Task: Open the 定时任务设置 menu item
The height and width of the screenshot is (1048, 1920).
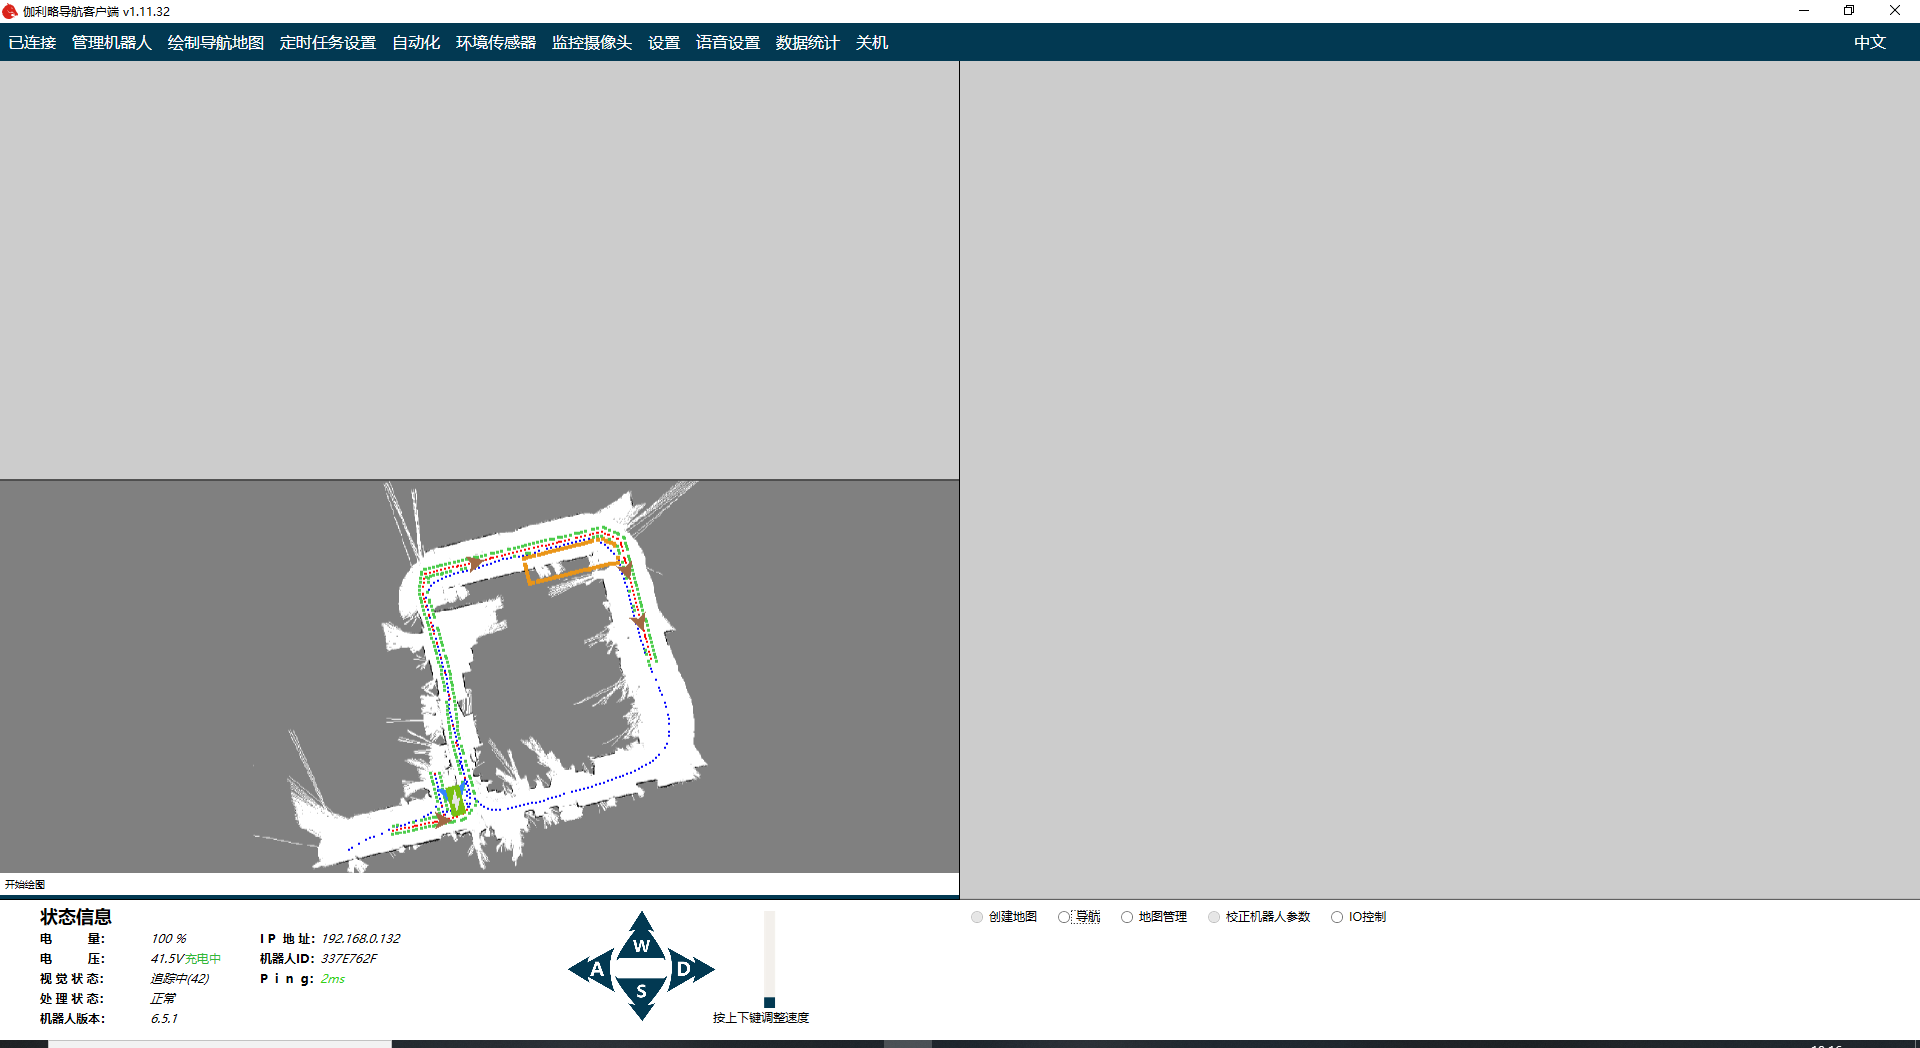Action: coord(327,42)
